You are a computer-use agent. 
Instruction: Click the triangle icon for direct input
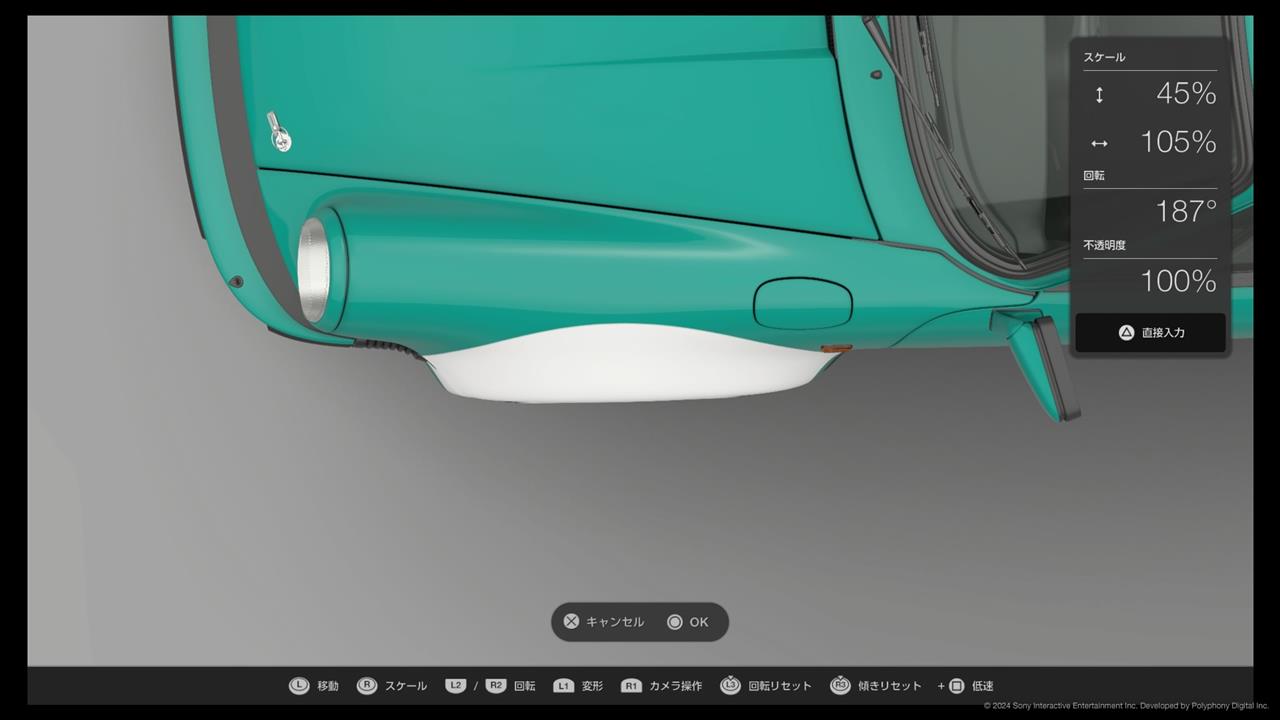pos(1126,333)
